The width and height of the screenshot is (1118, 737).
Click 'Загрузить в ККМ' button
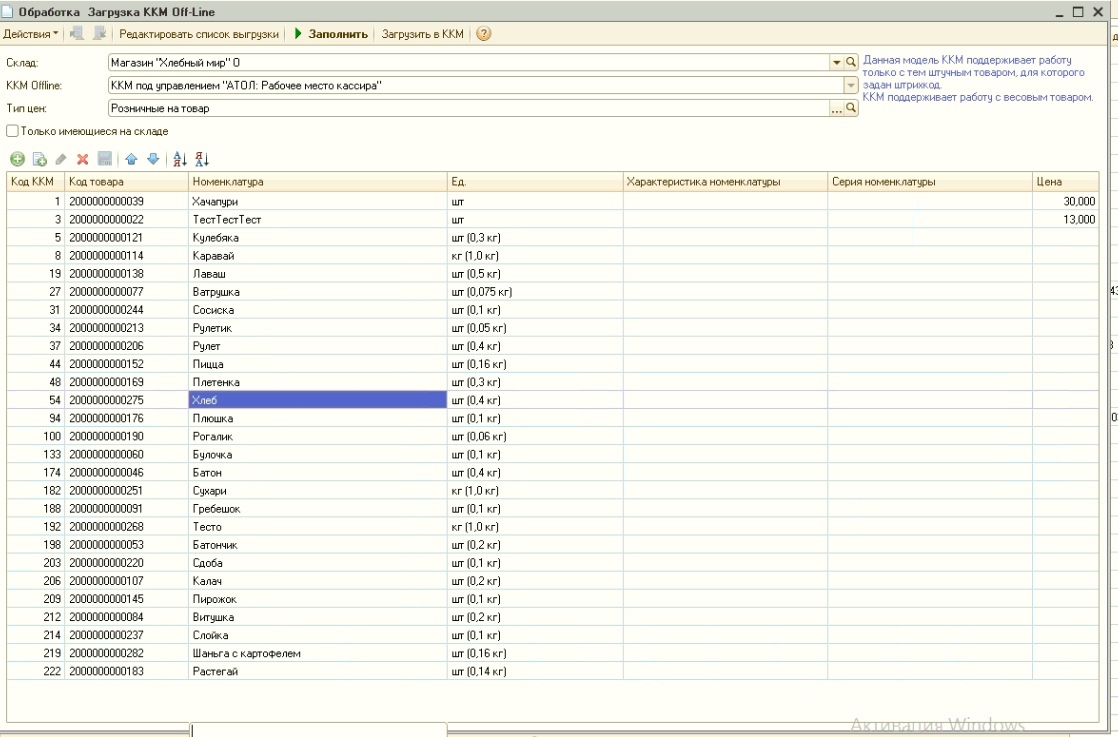tap(423, 34)
